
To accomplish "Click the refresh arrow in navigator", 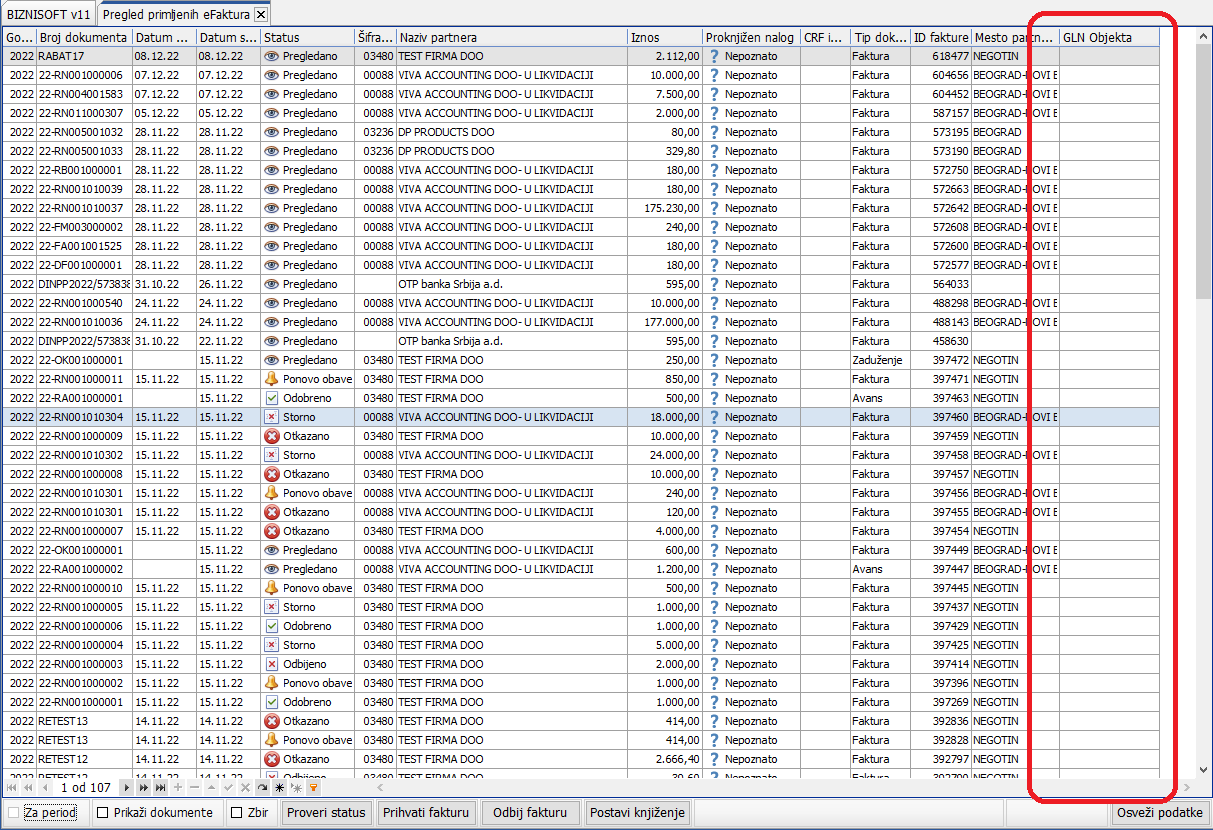I will [x=263, y=787].
